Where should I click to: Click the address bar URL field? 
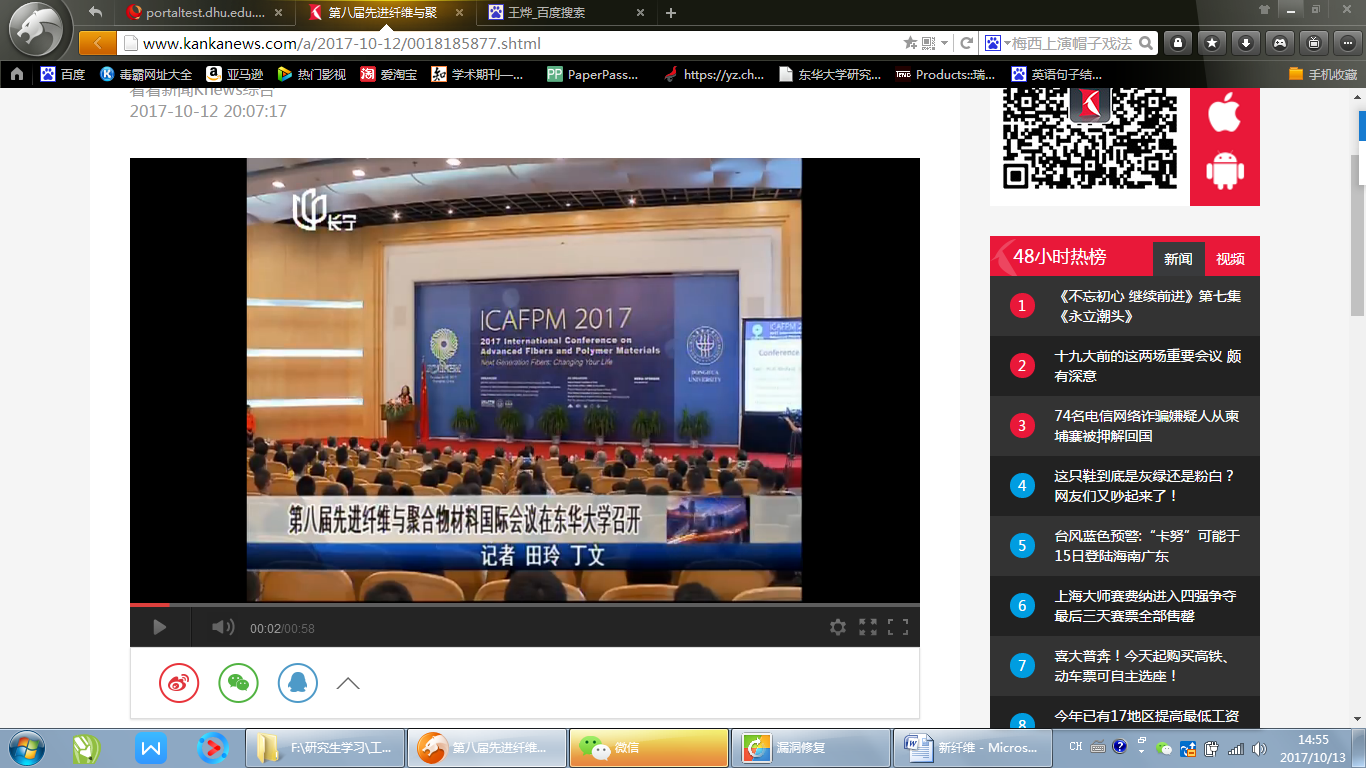coord(500,43)
